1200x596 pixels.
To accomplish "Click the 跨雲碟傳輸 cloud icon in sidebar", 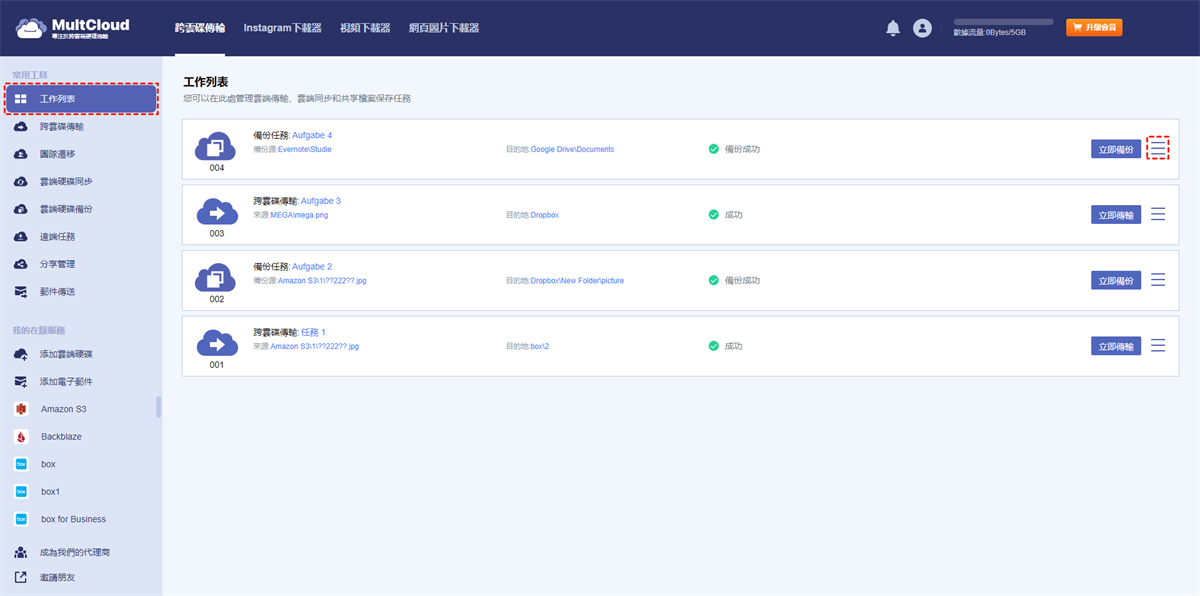I will coord(21,127).
